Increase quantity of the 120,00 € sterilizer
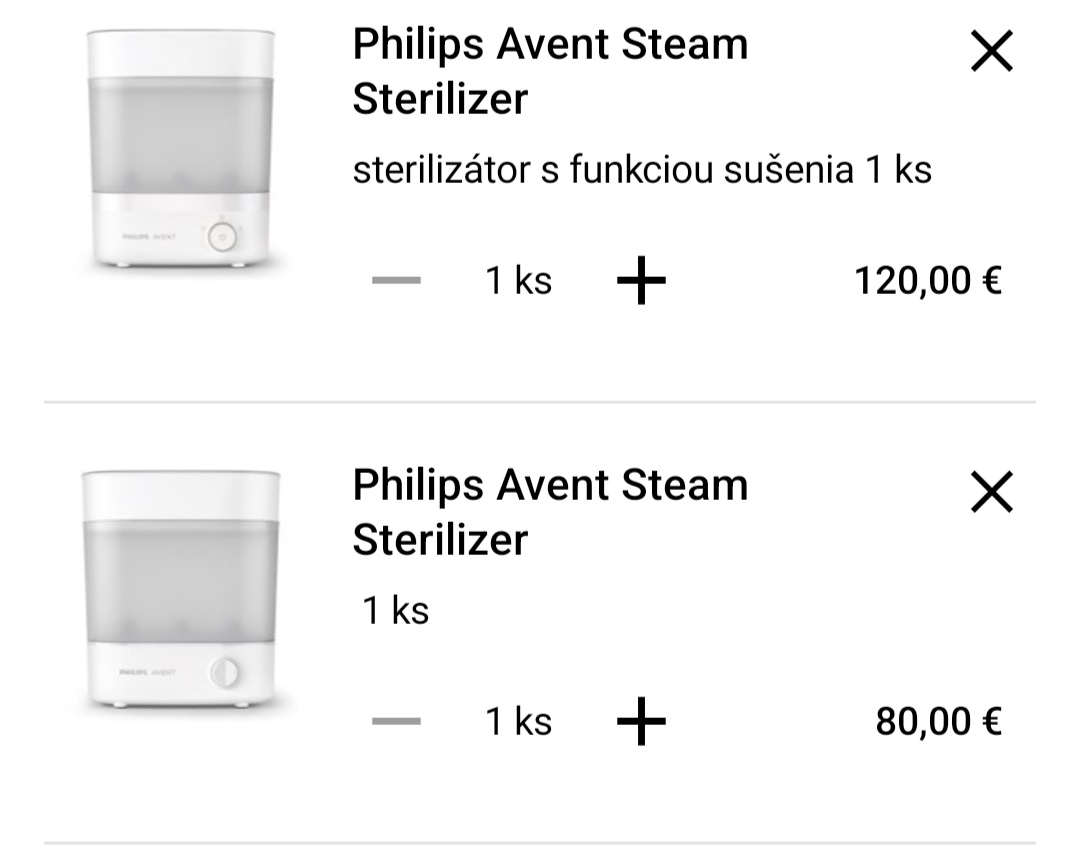 (641, 282)
